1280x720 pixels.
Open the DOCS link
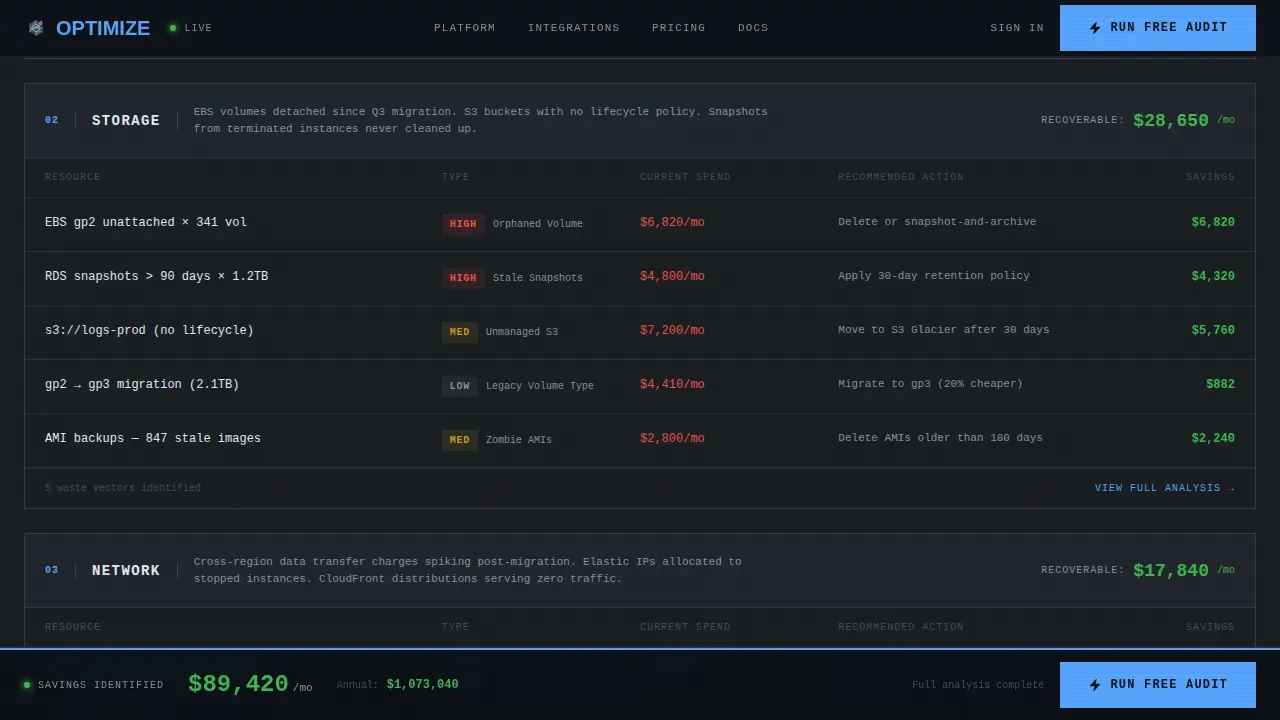753,28
